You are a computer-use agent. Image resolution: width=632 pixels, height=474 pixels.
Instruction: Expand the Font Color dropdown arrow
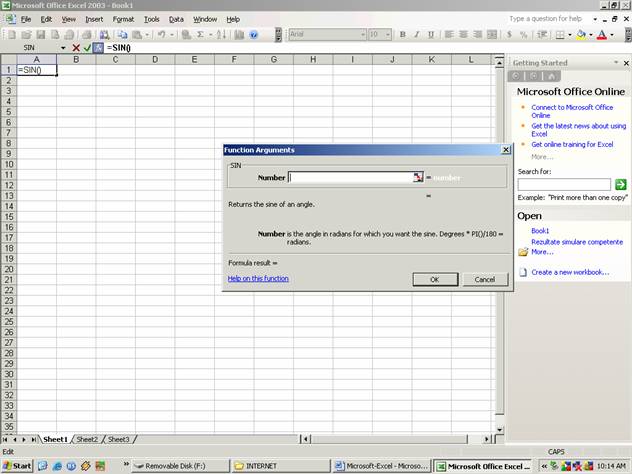pyautogui.click(x=612, y=35)
